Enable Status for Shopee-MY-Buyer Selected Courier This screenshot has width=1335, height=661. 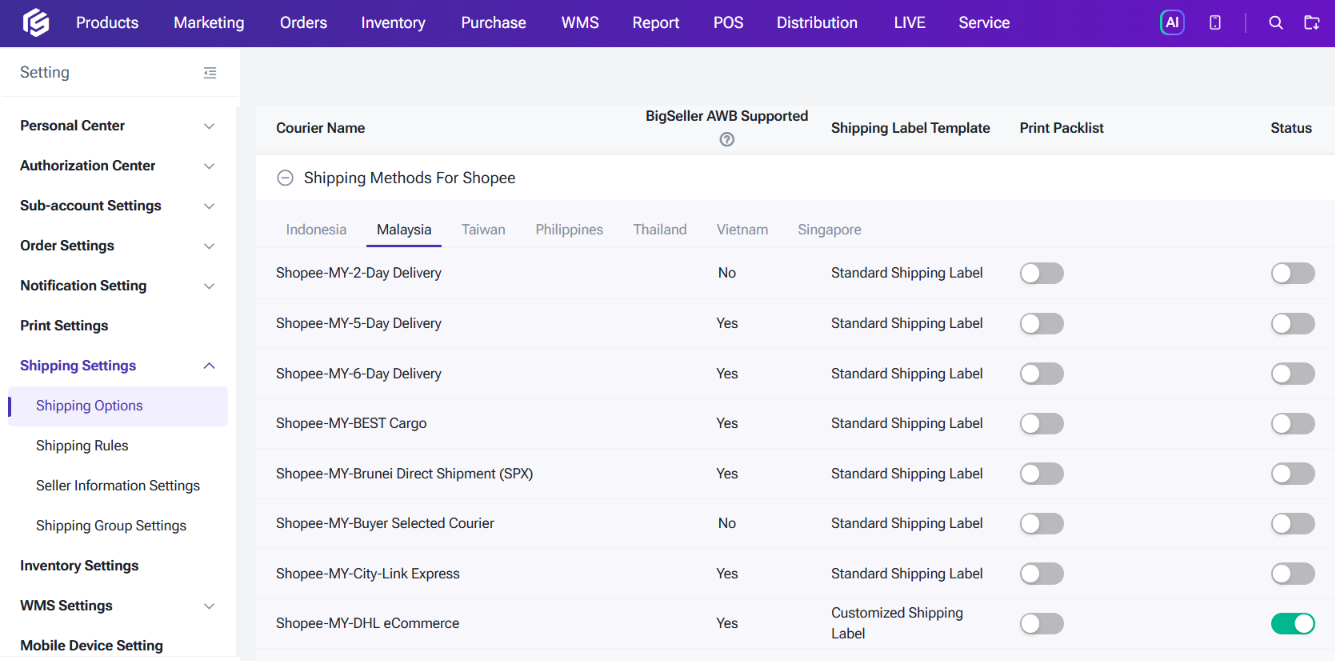1293,523
